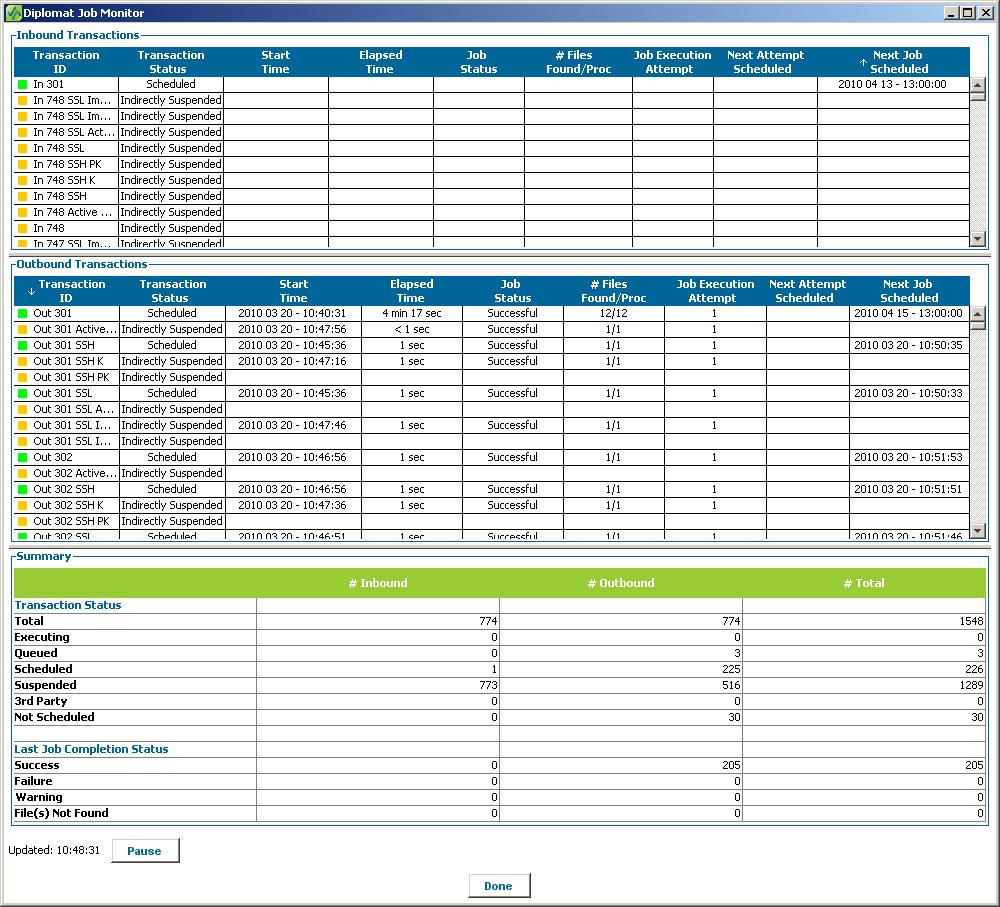Click the Done button

pyautogui.click(x=498, y=886)
